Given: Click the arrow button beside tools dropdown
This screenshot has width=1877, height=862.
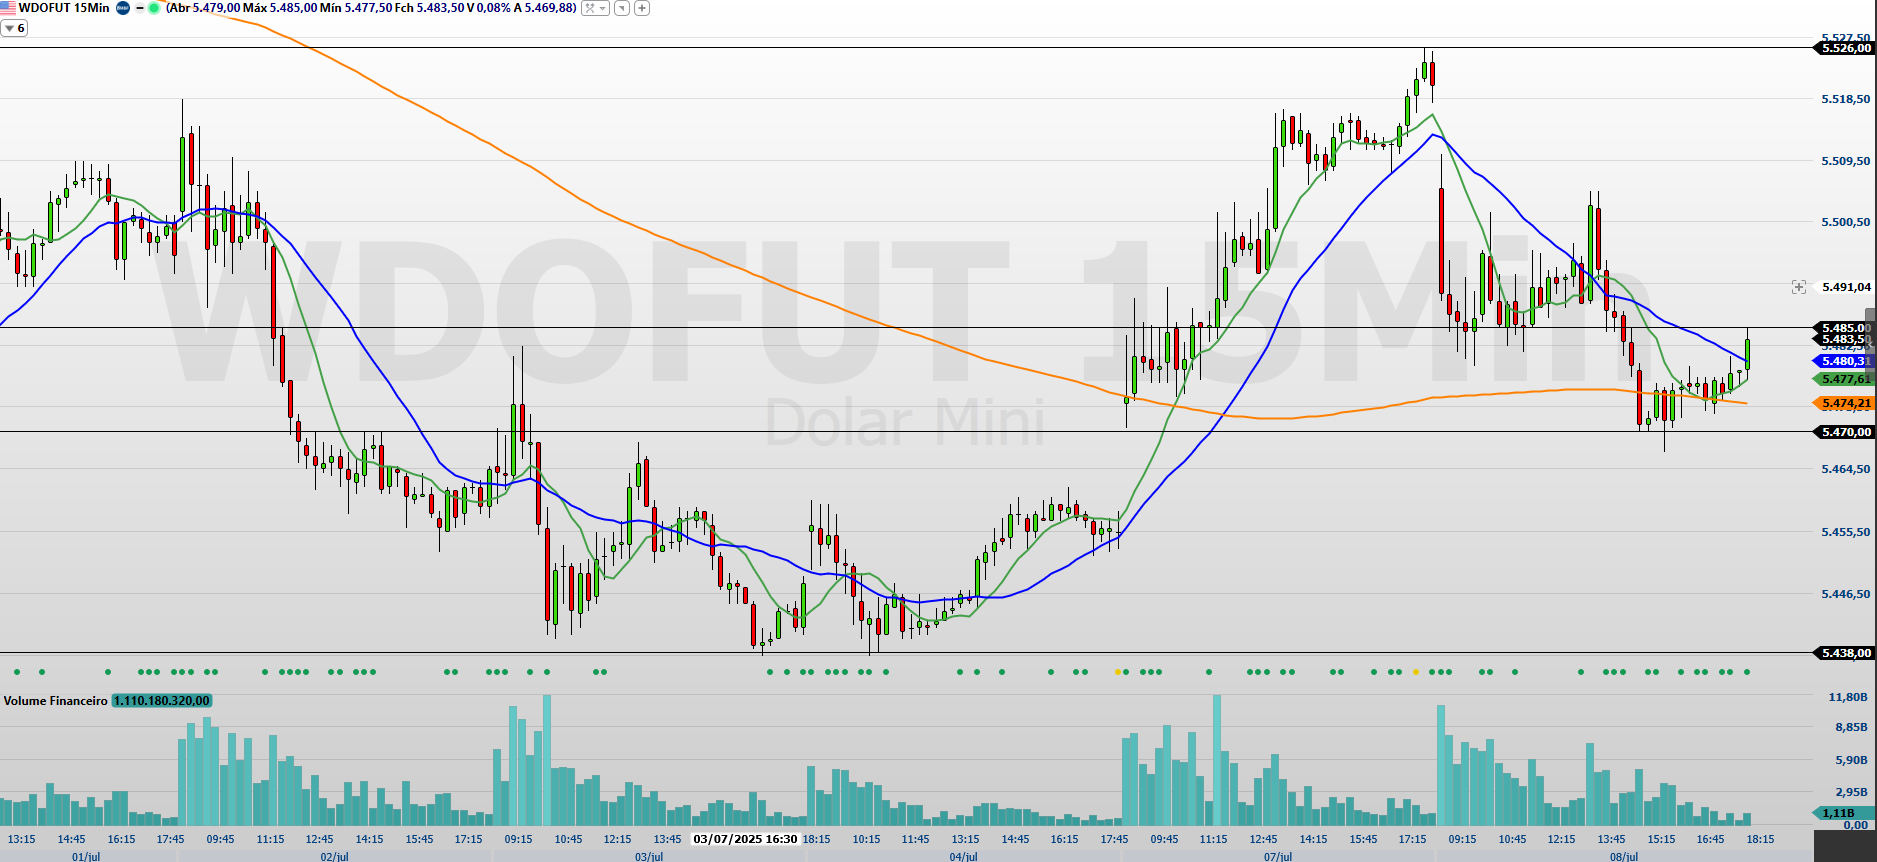Looking at the screenshot, I should tap(622, 8).
